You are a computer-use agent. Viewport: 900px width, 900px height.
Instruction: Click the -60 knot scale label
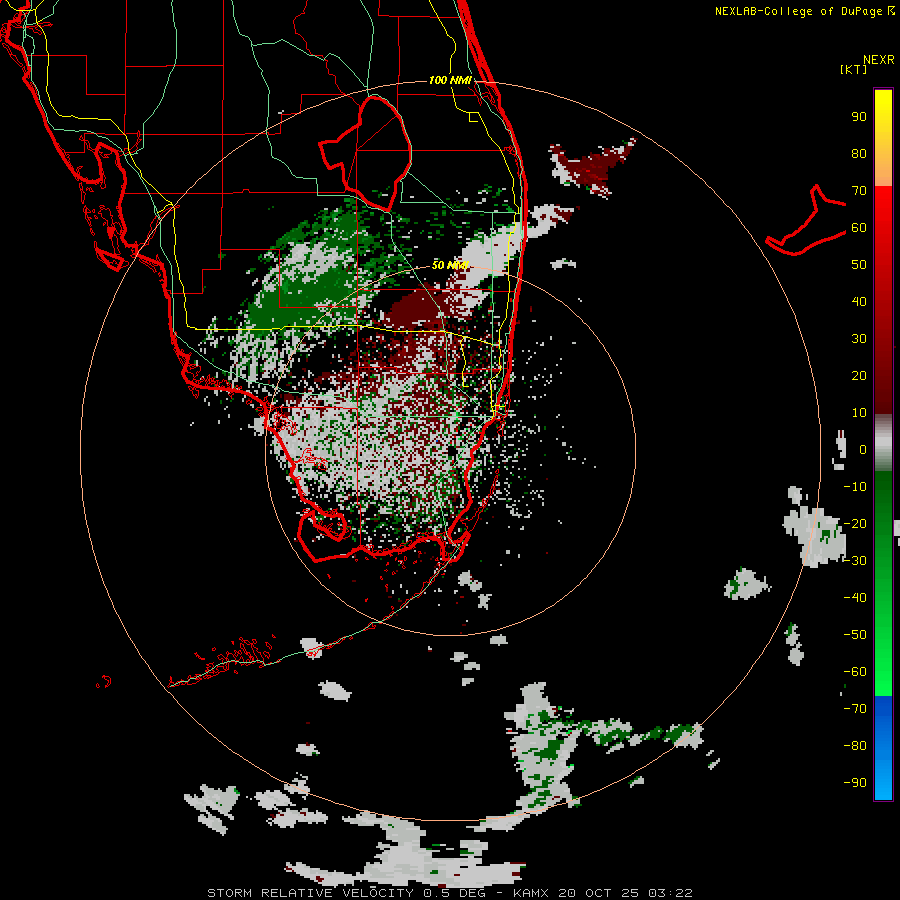855,672
